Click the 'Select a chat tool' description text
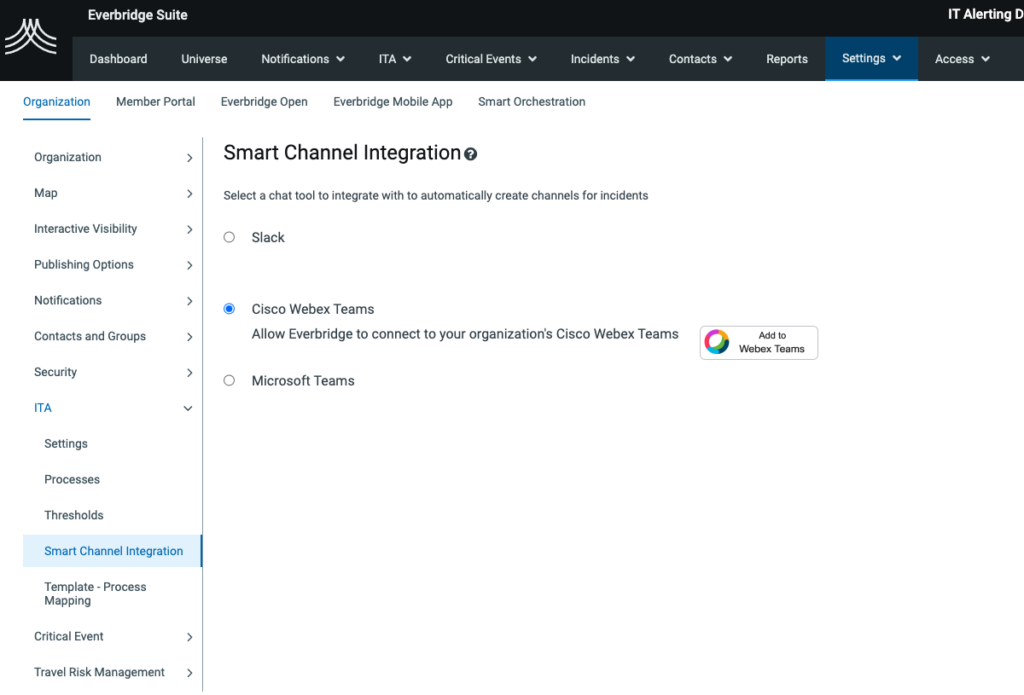Viewport: 1024px width, 695px height. click(436, 195)
